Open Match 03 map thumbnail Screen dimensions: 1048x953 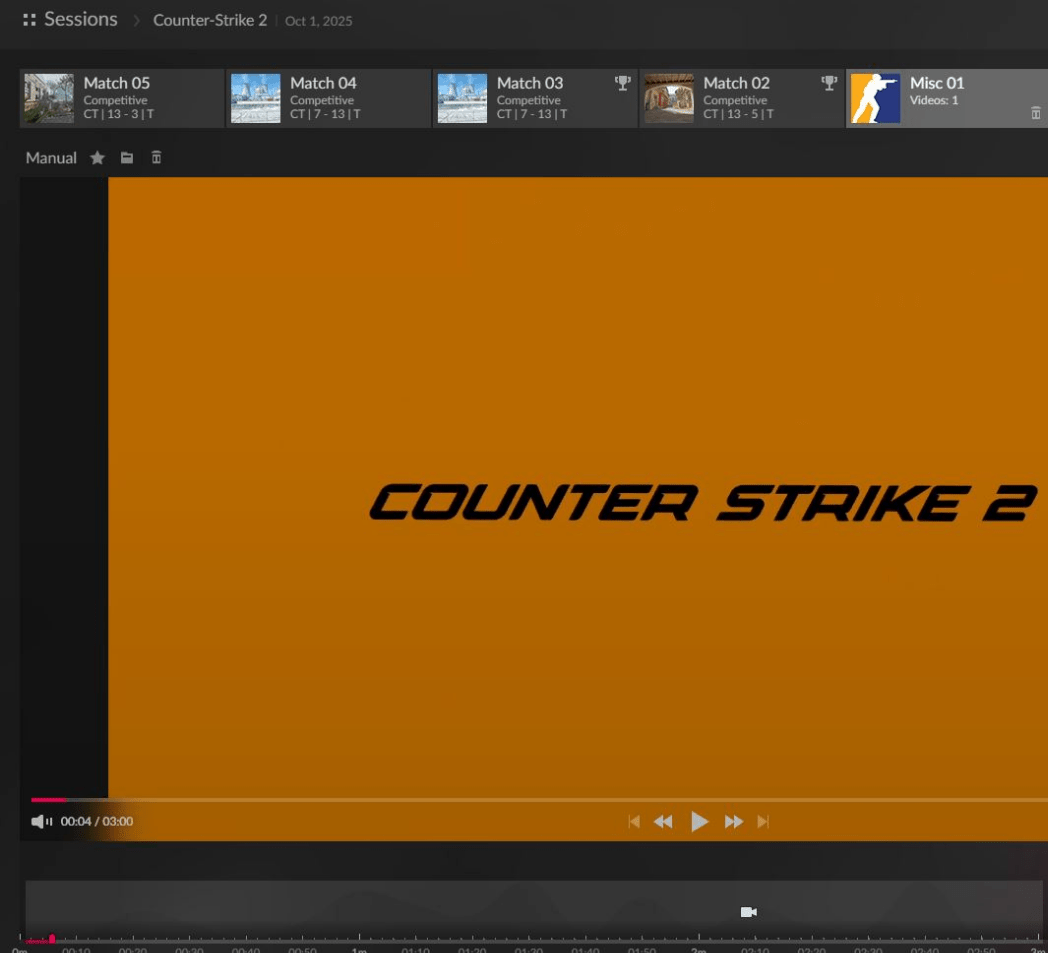pos(462,98)
